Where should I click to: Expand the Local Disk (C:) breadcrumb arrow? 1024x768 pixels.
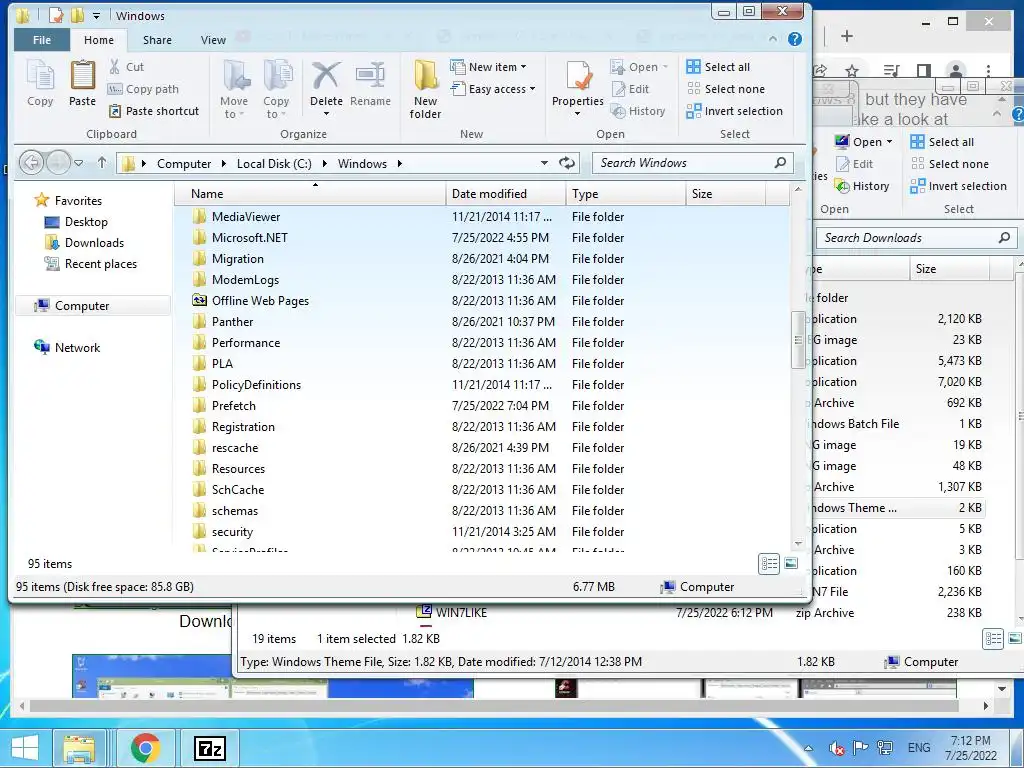tap(324, 163)
